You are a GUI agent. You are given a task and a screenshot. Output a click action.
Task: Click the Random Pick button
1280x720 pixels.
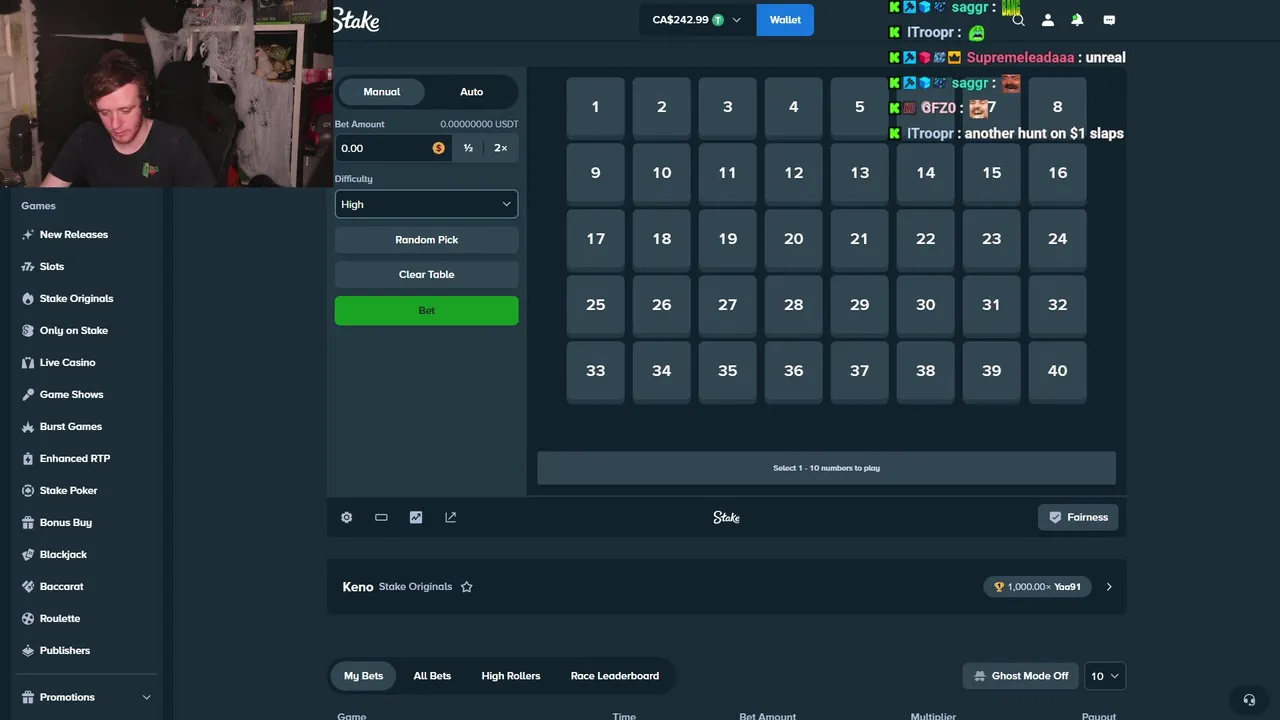pyautogui.click(x=427, y=240)
